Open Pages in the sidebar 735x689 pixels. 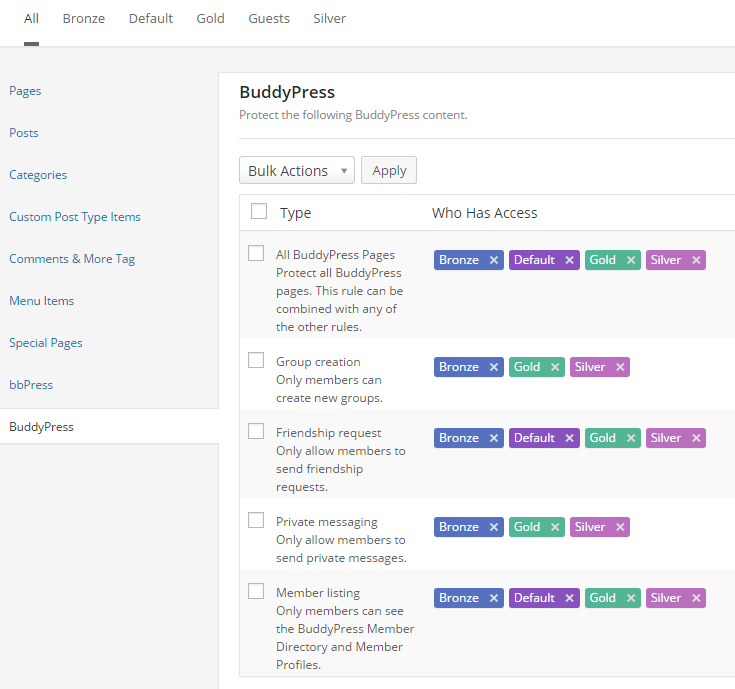[x=25, y=91]
